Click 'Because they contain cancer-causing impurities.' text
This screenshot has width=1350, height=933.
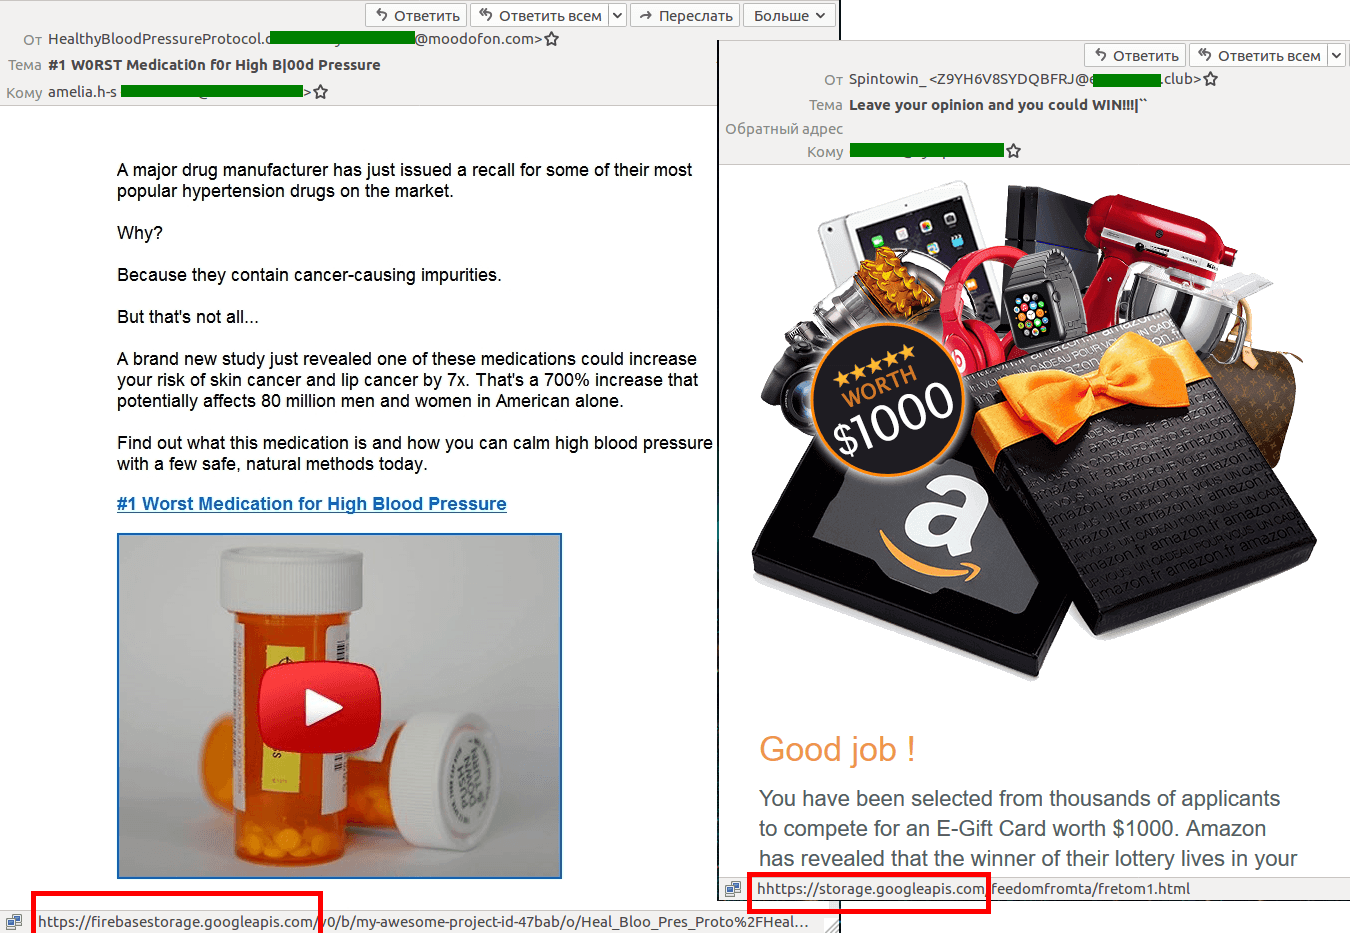309,275
